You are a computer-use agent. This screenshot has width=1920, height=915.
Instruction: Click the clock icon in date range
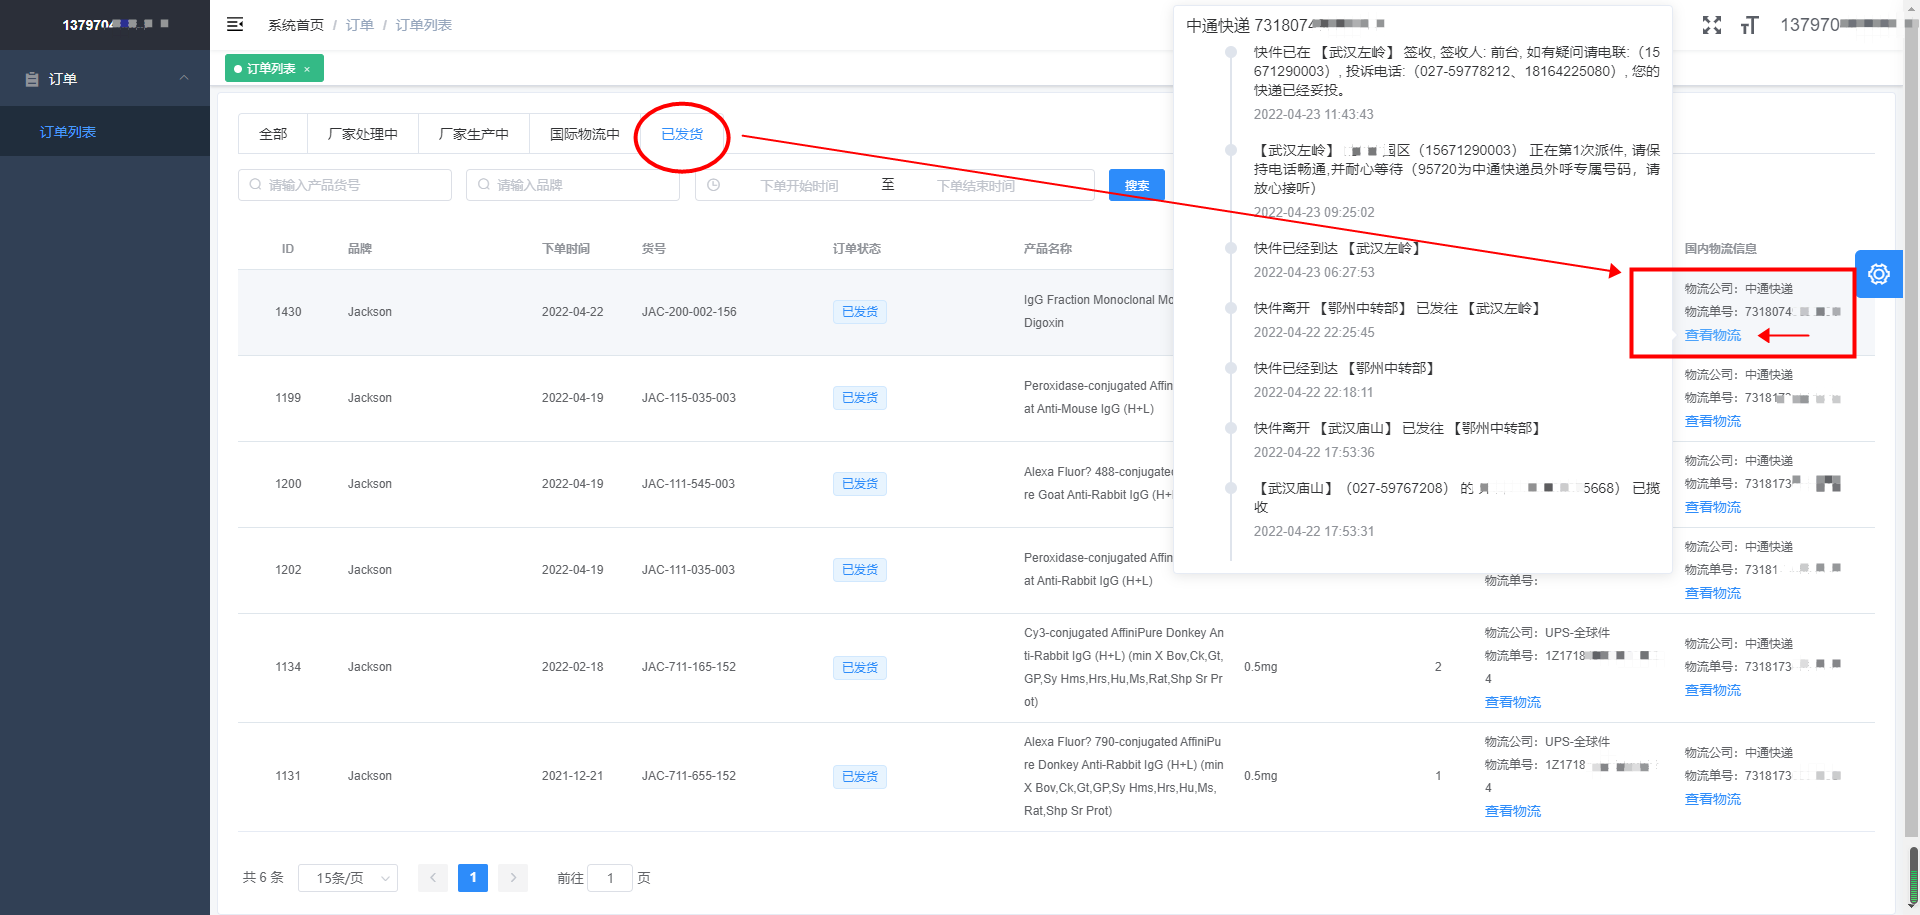tap(714, 185)
